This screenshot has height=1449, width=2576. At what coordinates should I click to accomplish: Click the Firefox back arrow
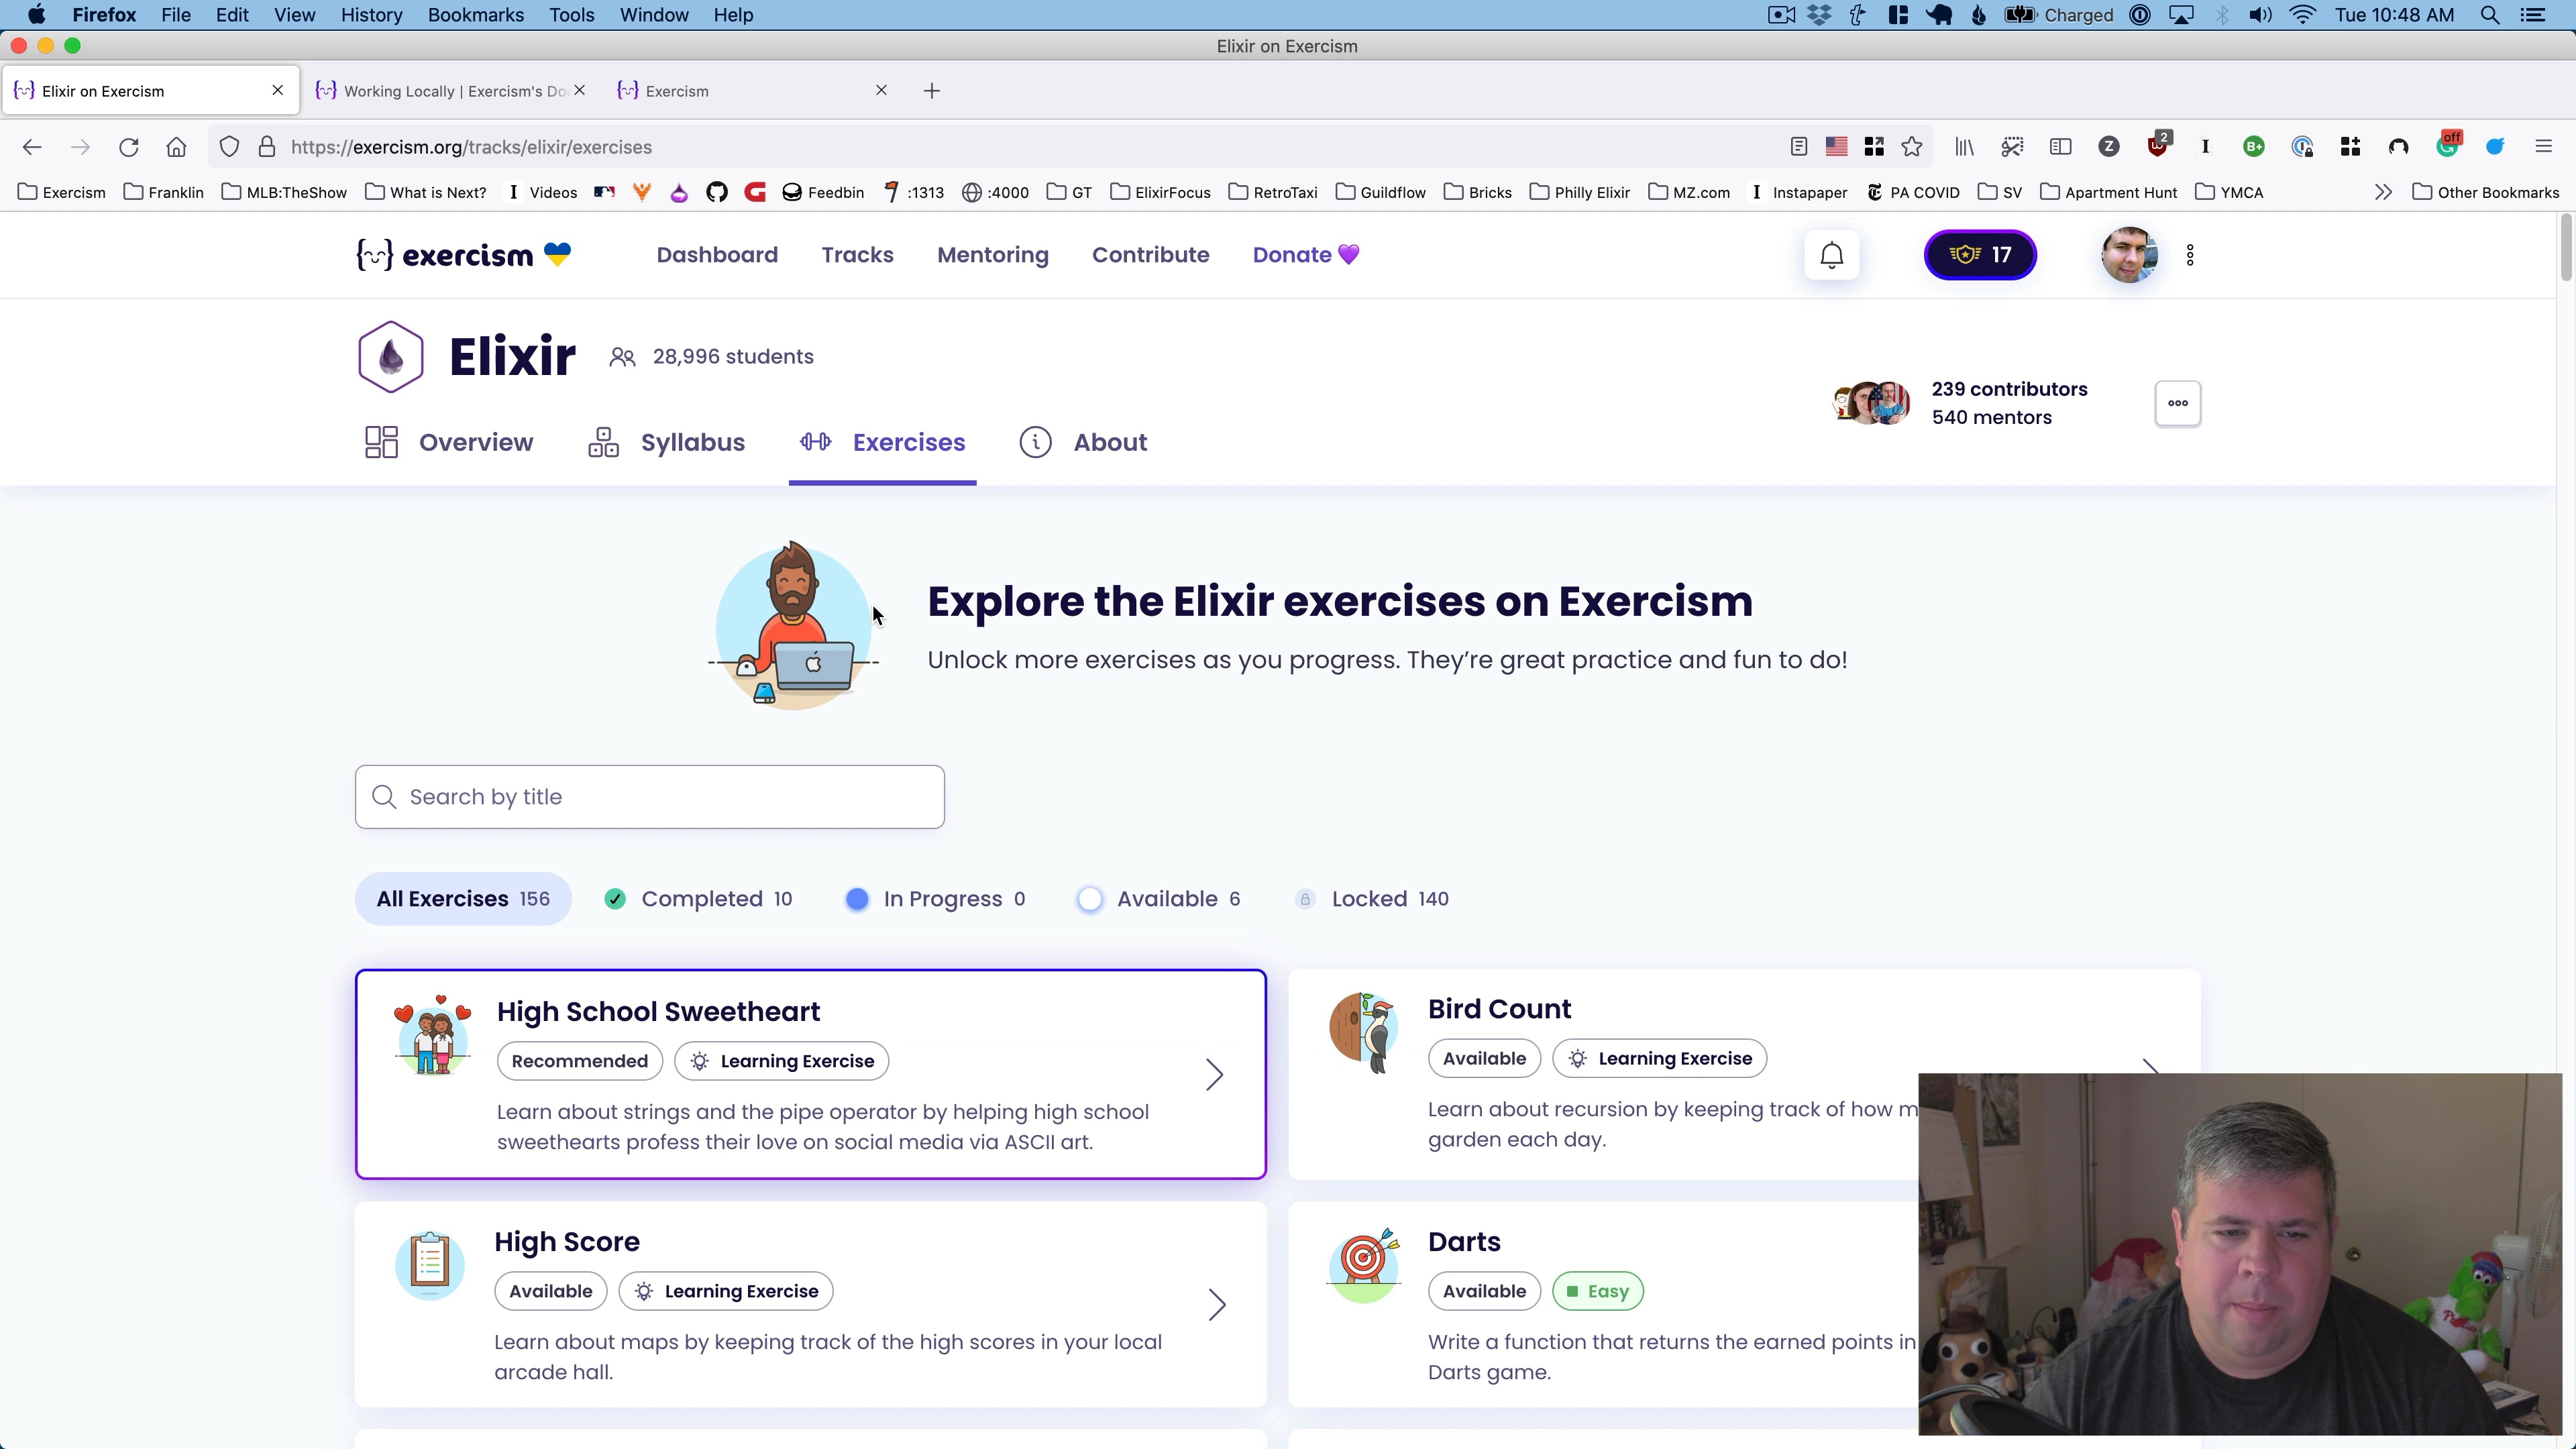[x=32, y=147]
